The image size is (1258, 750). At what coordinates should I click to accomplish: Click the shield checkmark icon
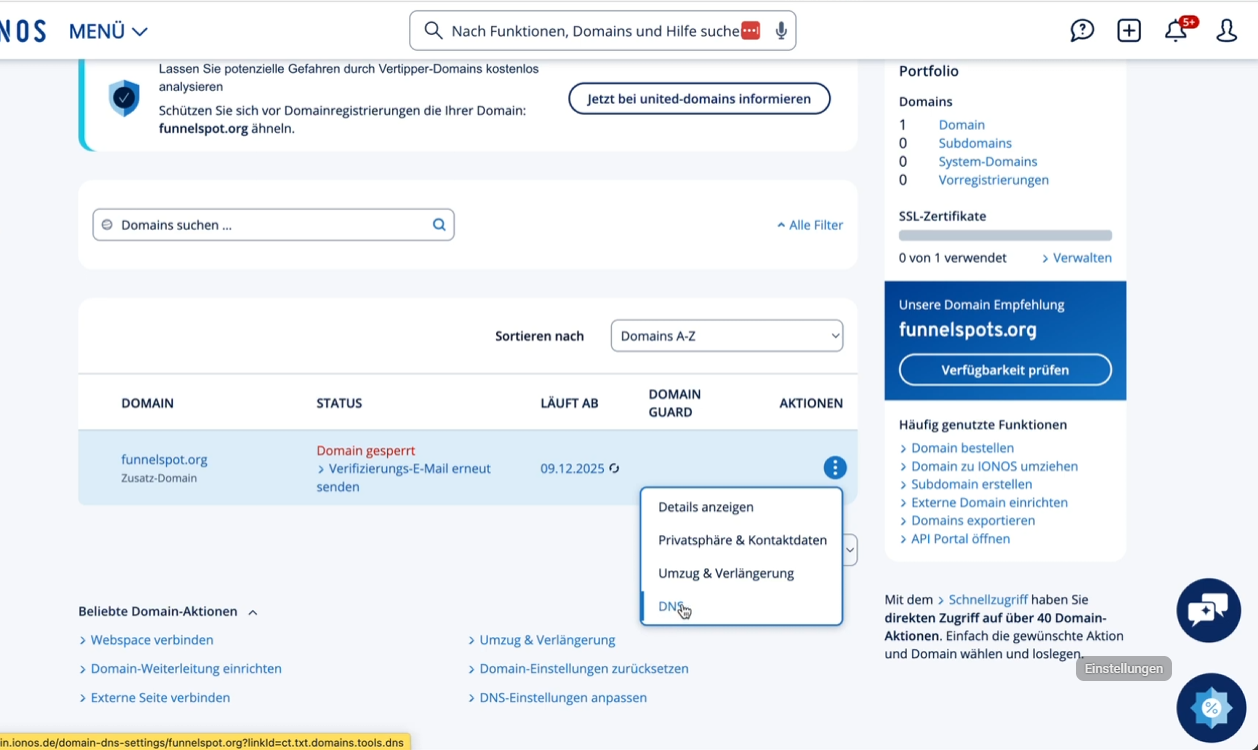coord(124,98)
